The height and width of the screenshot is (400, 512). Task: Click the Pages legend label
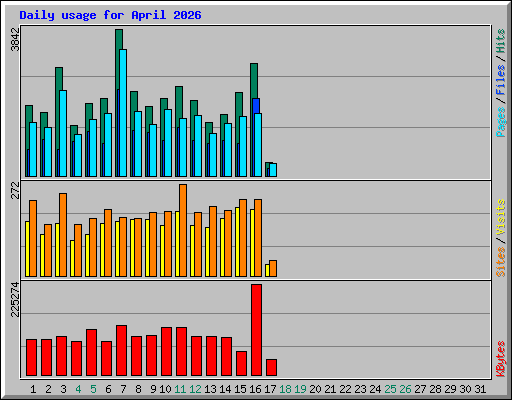coord(501,122)
